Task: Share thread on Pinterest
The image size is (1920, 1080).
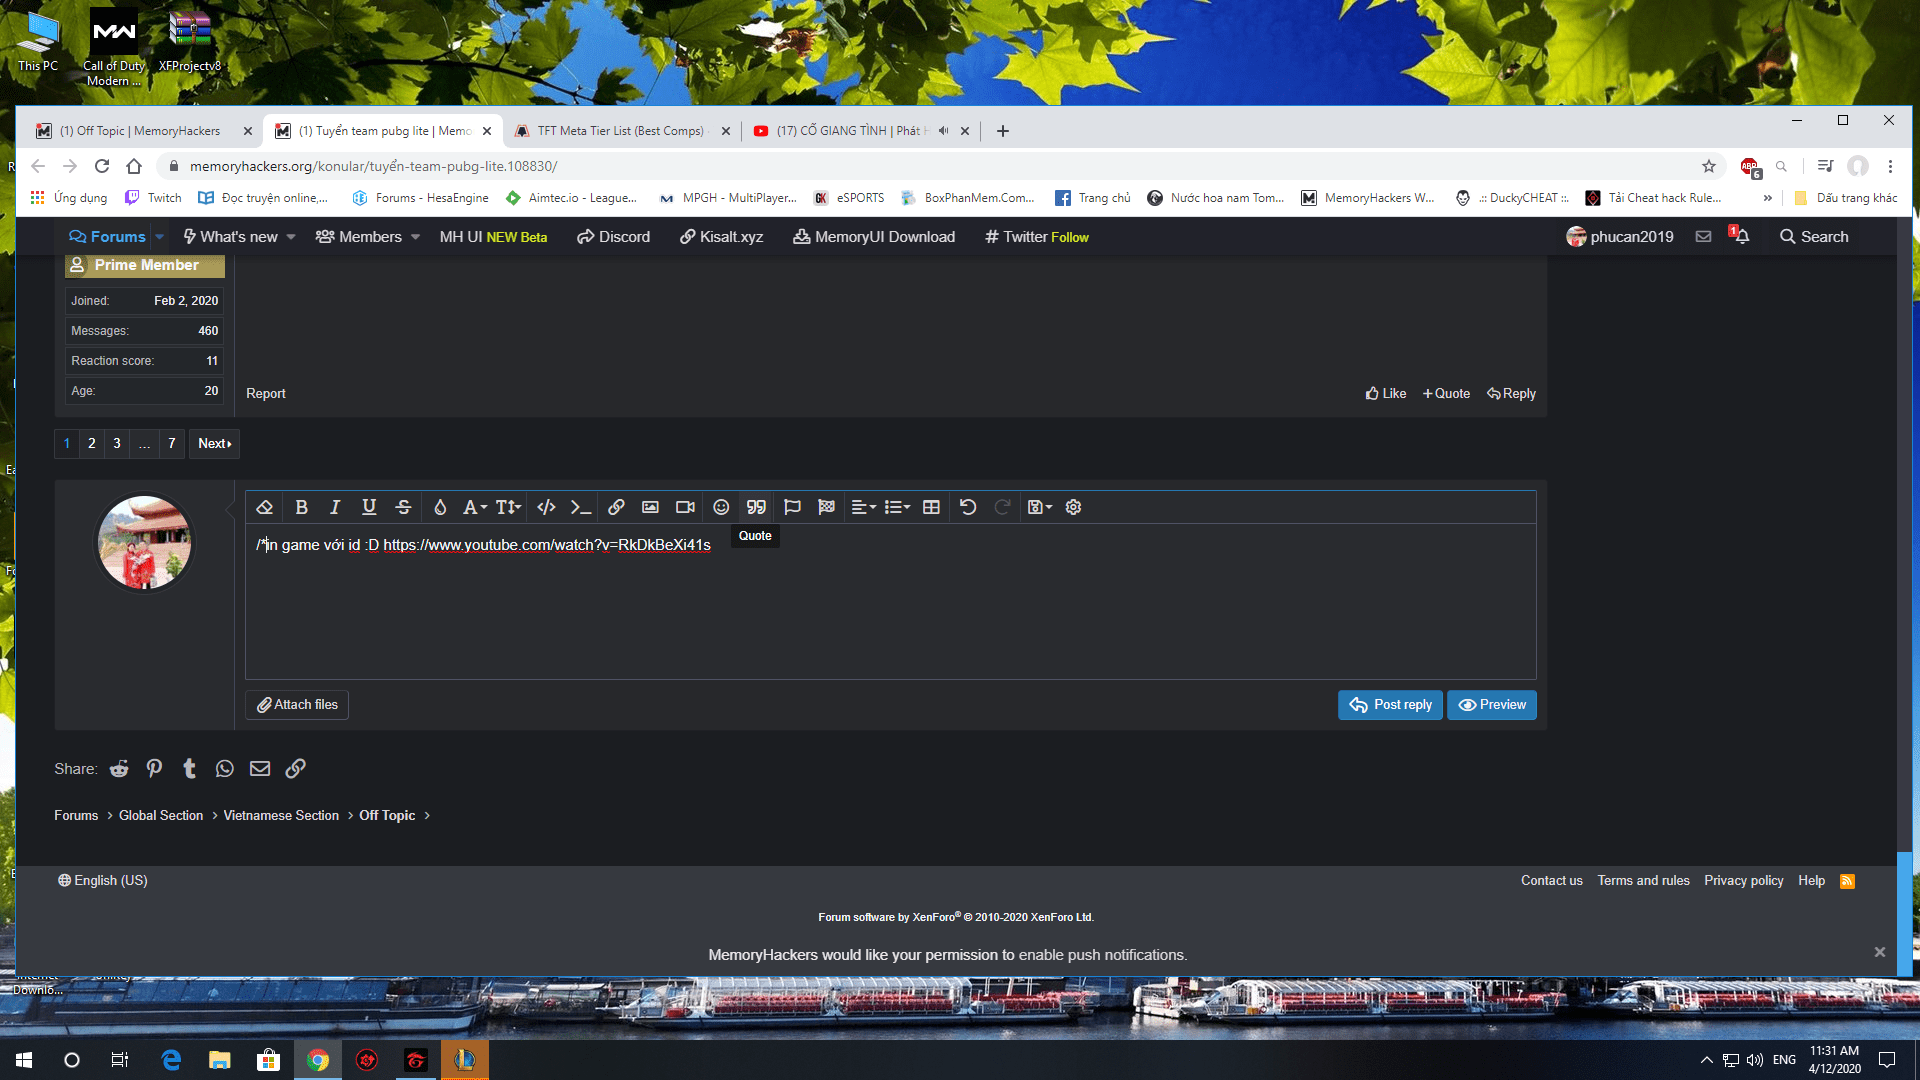Action: point(154,768)
